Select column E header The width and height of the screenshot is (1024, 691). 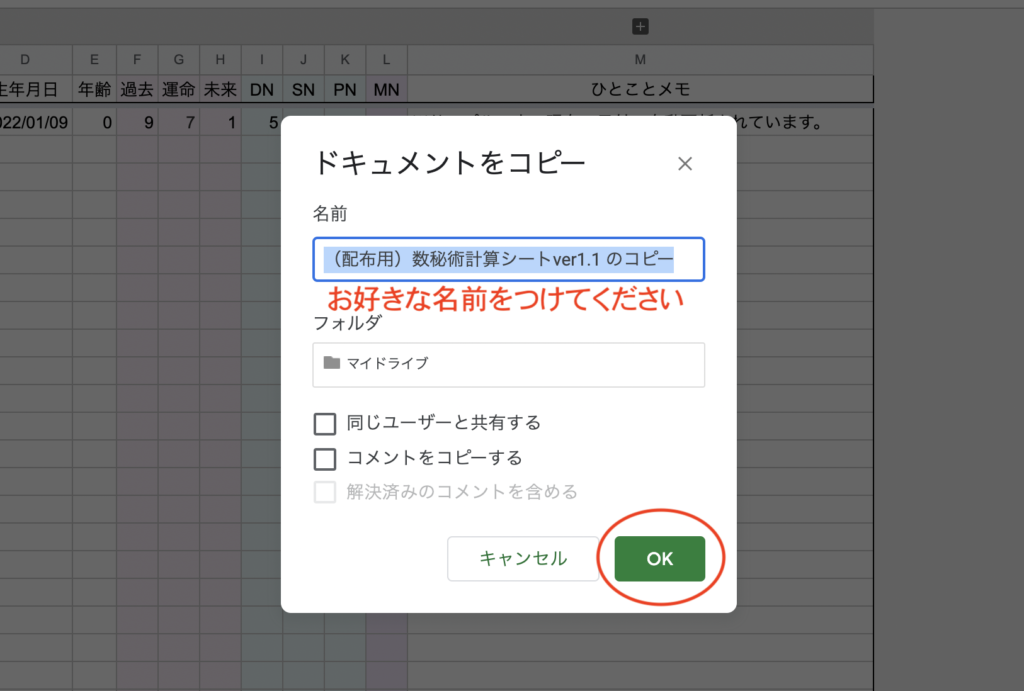(x=94, y=60)
